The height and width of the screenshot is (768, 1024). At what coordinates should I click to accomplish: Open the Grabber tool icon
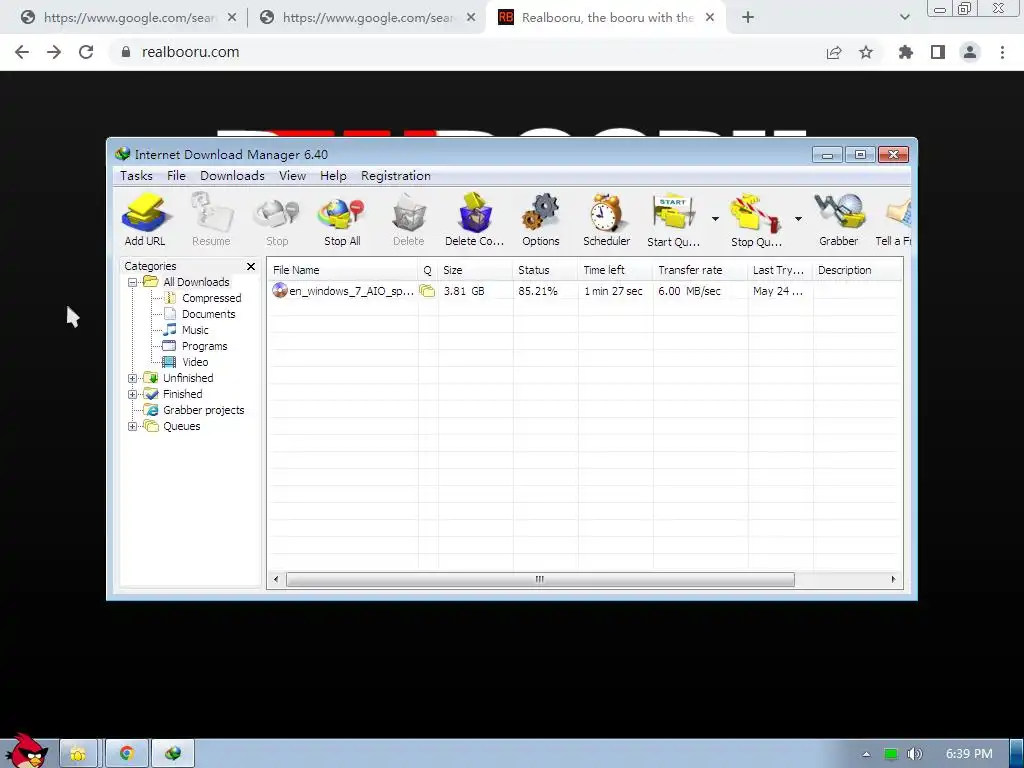point(839,219)
